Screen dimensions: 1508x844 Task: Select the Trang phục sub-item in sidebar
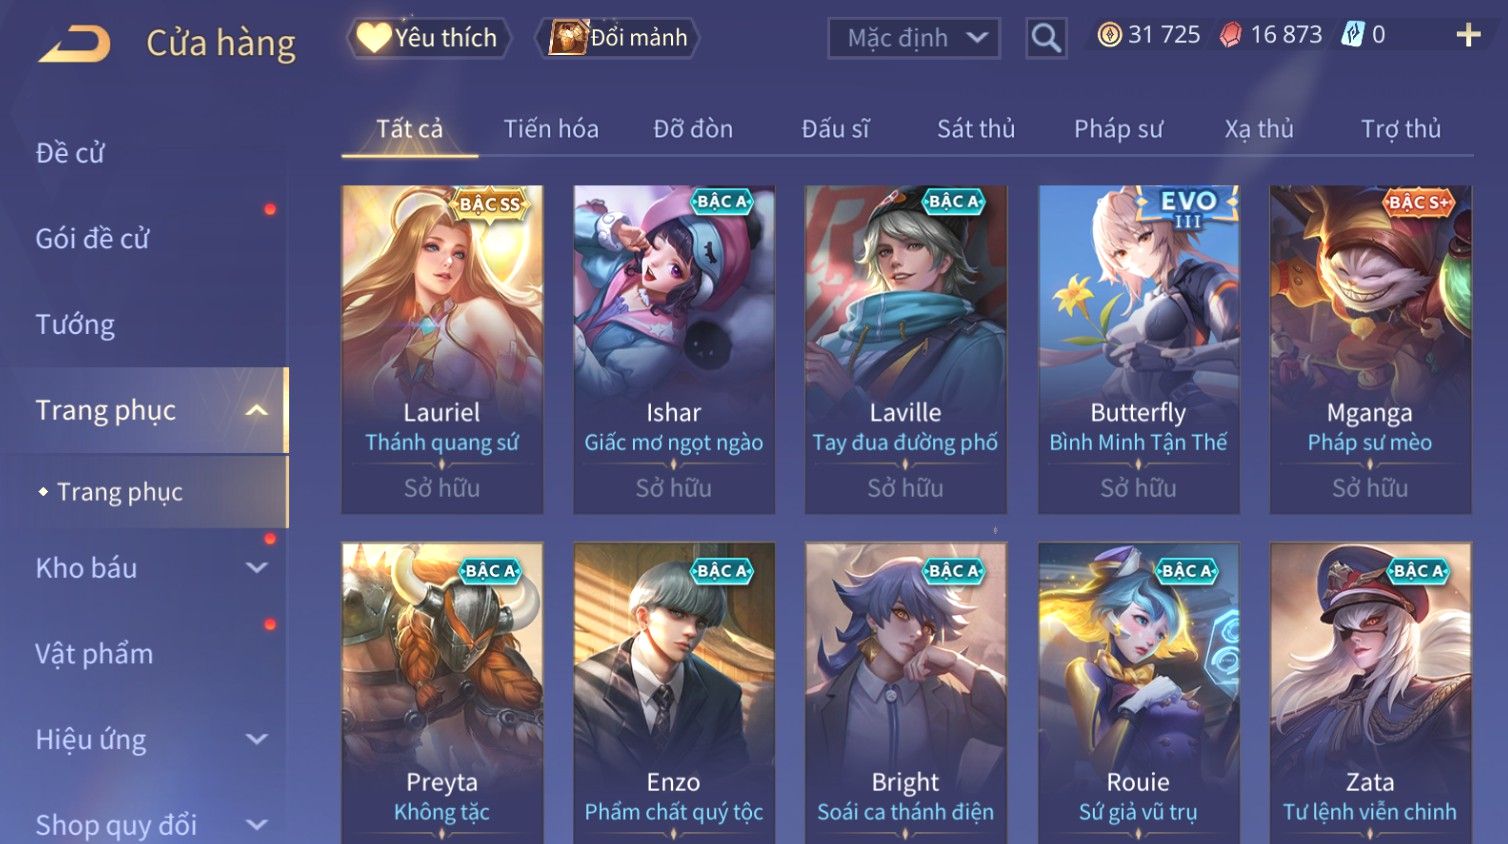click(x=120, y=492)
